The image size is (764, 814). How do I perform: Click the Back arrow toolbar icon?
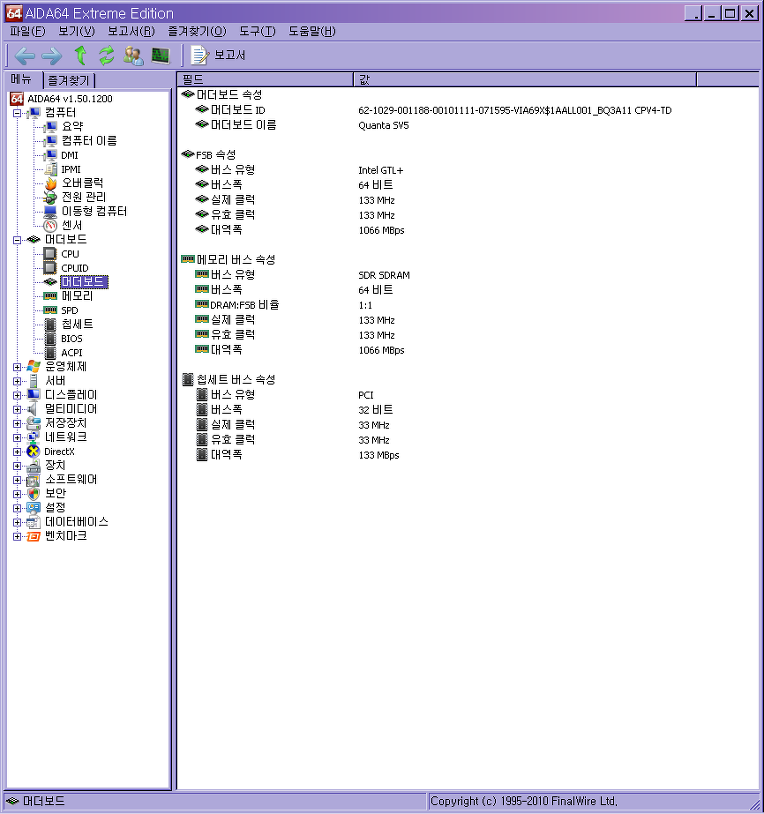[x=24, y=56]
